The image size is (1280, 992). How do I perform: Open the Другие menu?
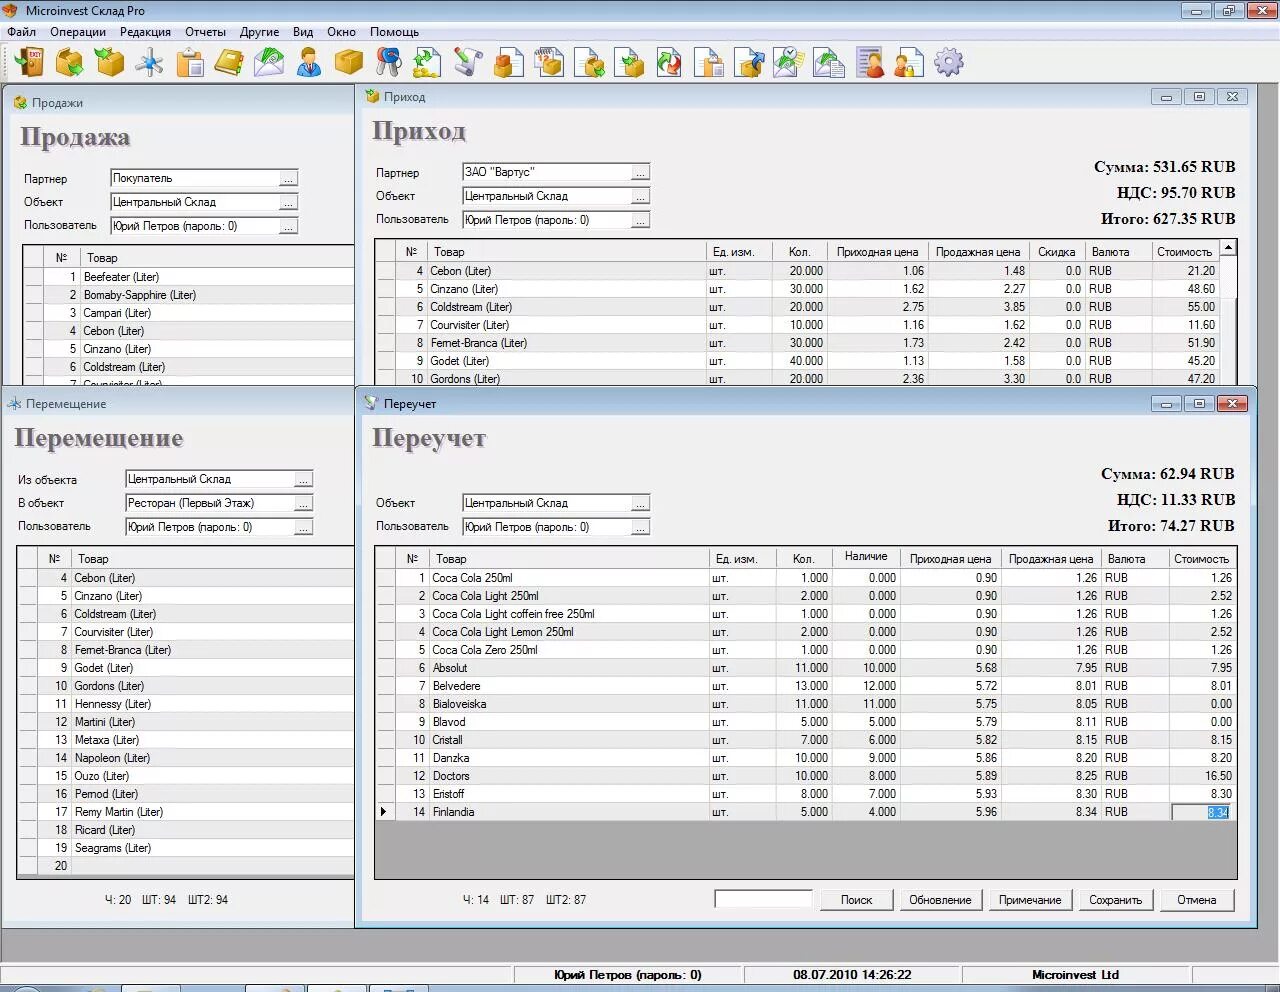[x=260, y=32]
